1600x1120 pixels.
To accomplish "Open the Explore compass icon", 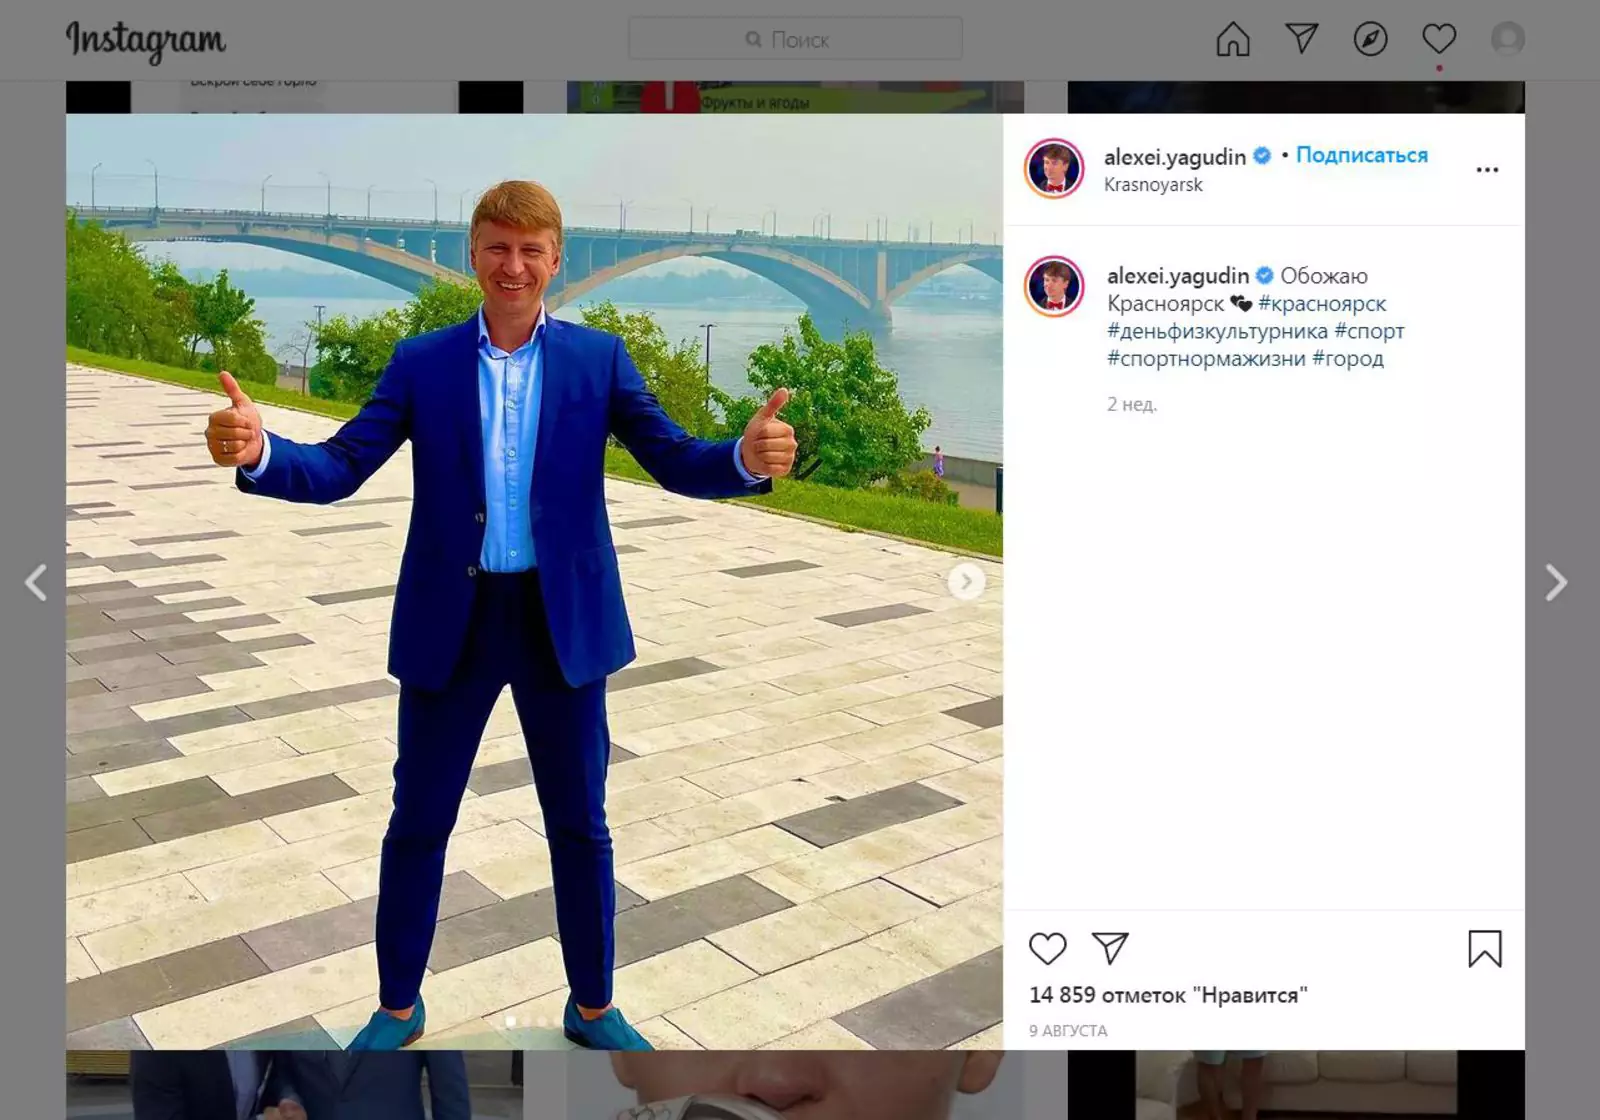I will click(1370, 40).
